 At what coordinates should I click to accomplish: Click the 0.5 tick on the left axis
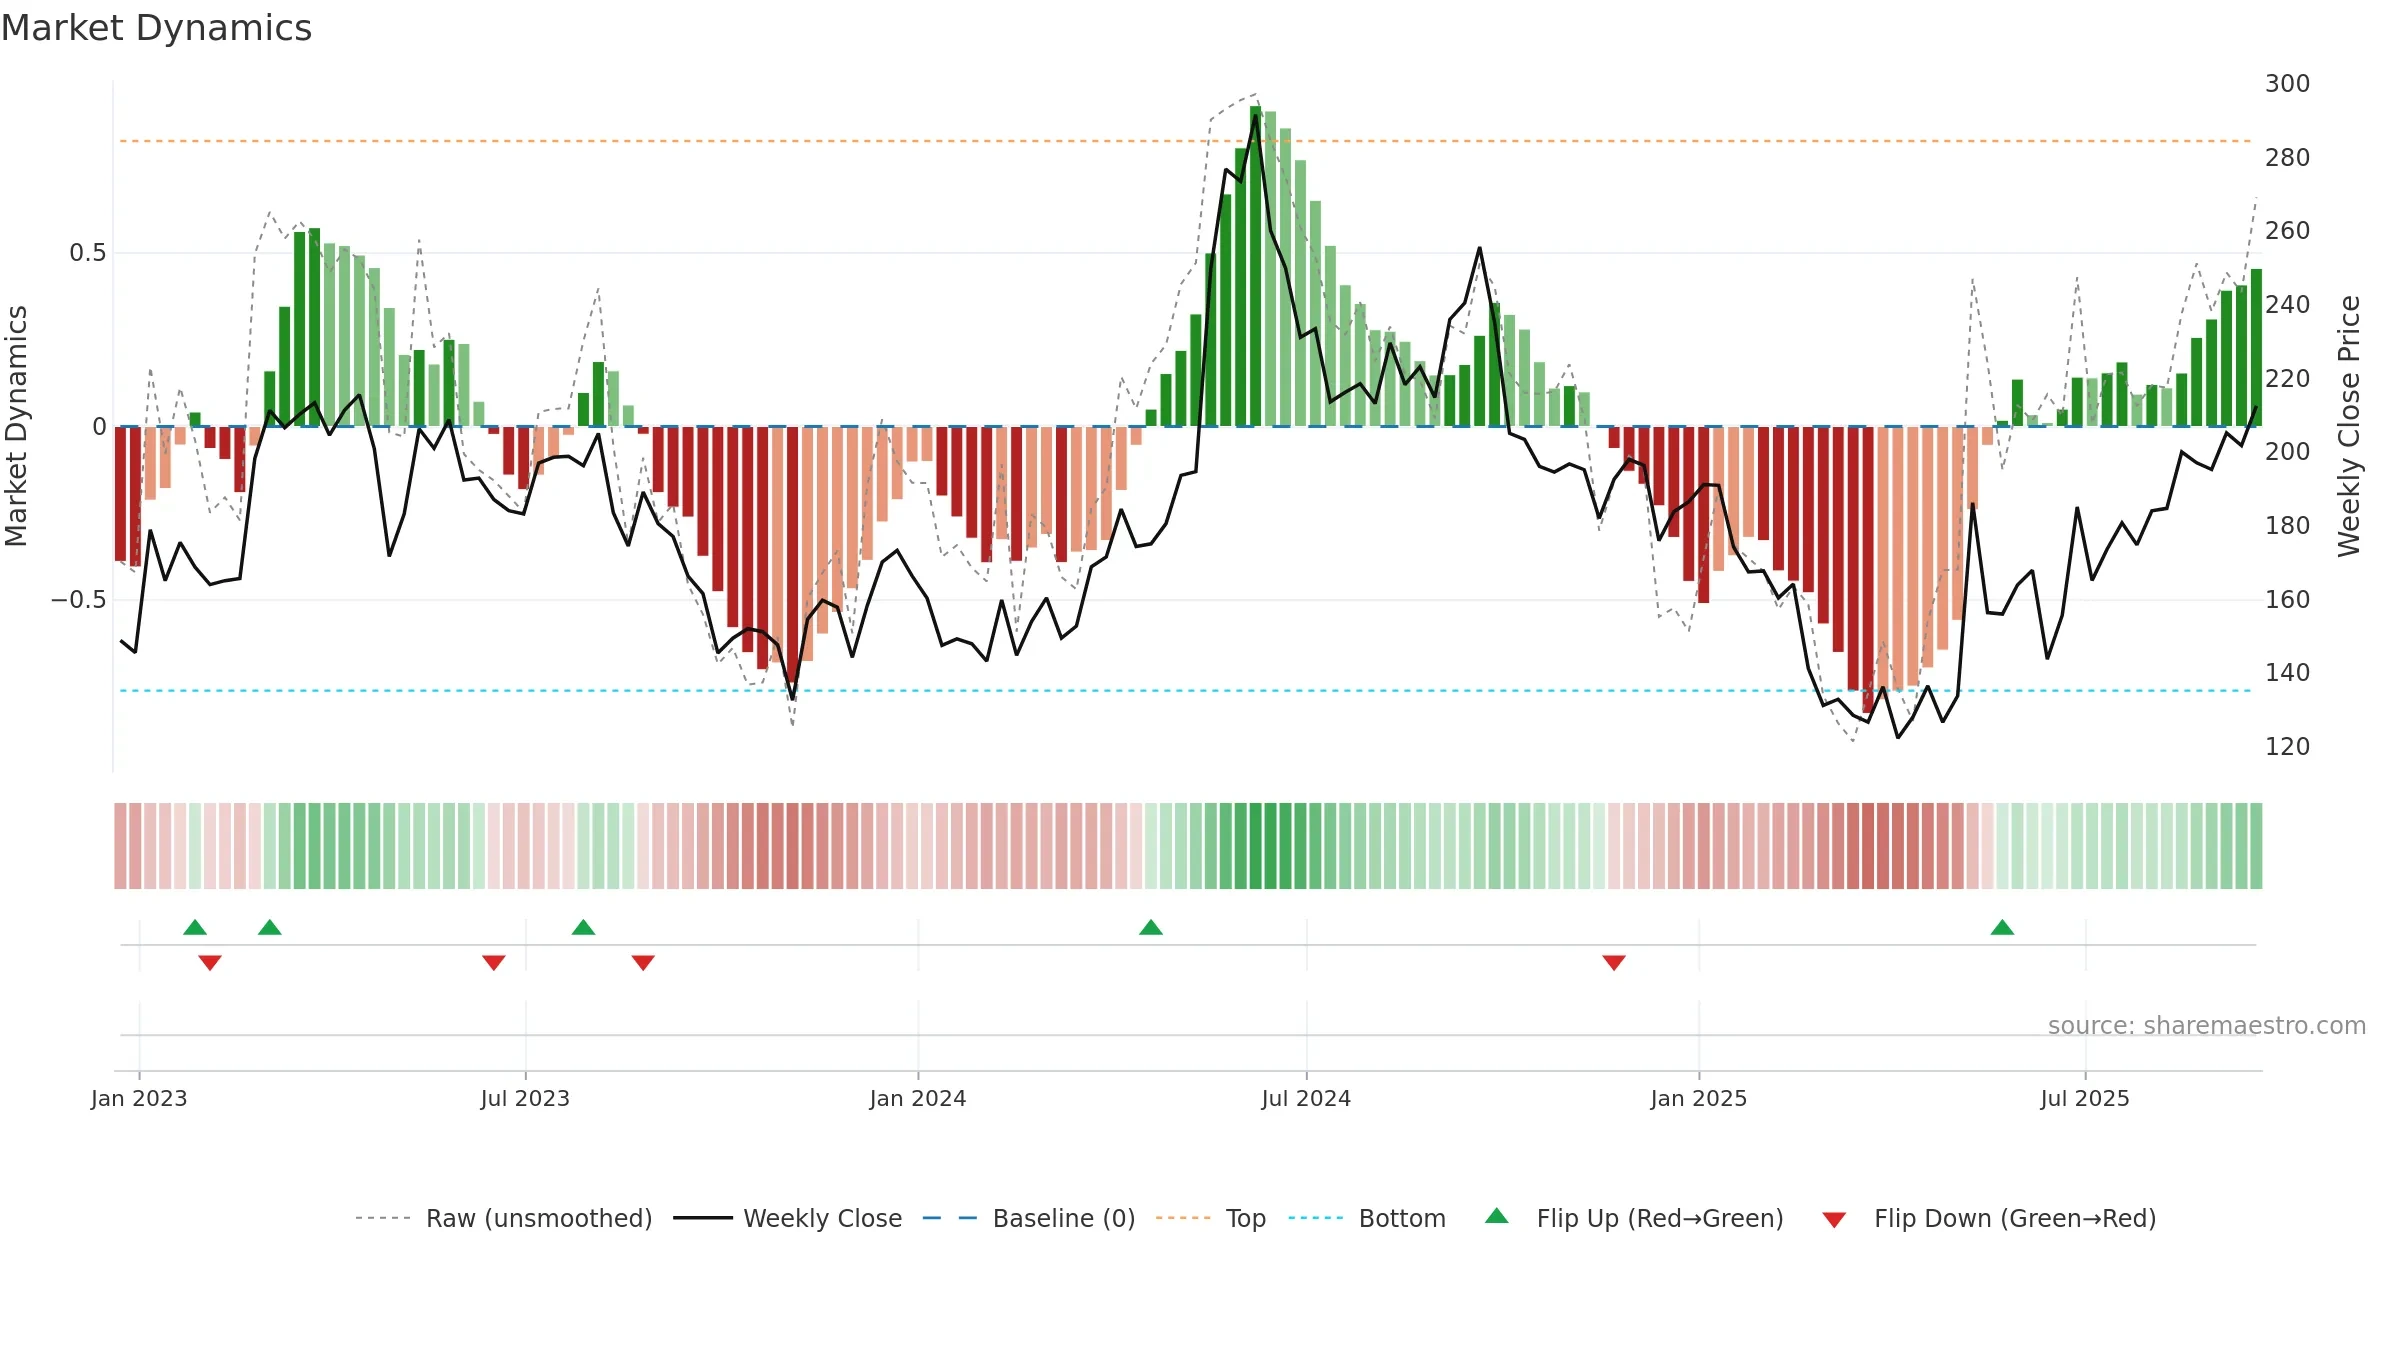pos(88,253)
